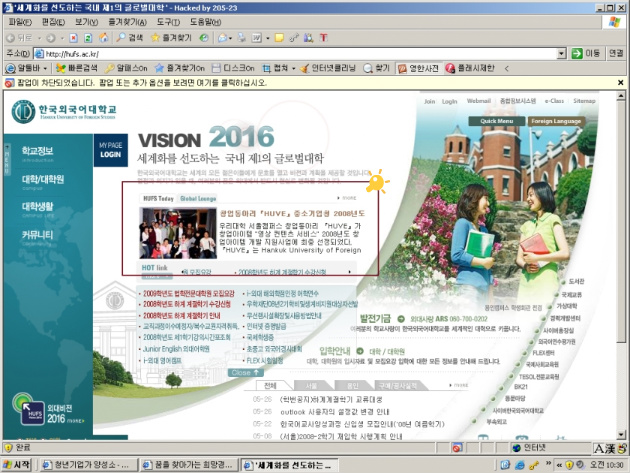This screenshot has height=473, width=630.
Task: Open dropdown arrow beside Mail icon
Action: [x=230, y=38]
